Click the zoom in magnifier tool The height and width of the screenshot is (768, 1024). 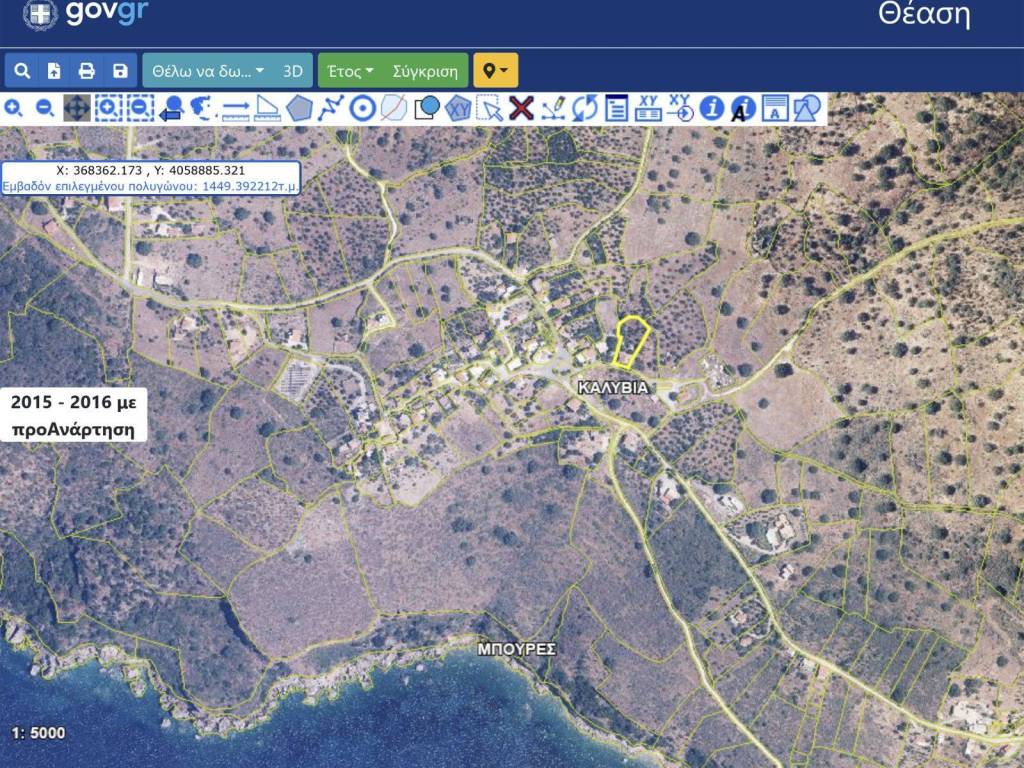point(14,108)
